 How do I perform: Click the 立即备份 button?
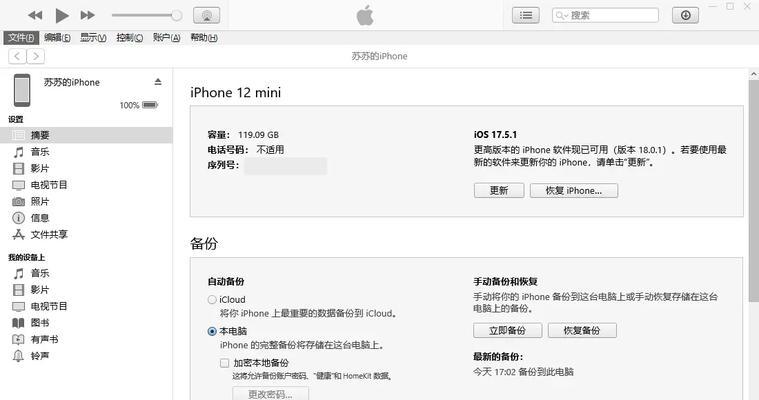point(507,330)
